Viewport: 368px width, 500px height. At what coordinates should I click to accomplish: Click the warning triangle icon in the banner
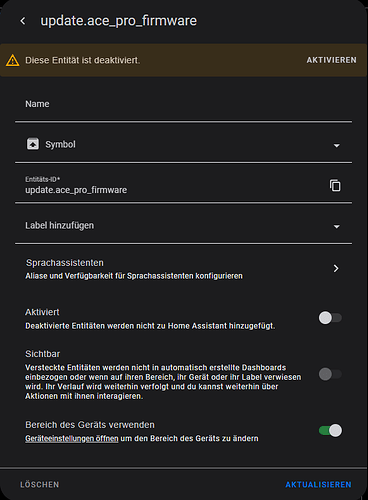(x=13, y=60)
